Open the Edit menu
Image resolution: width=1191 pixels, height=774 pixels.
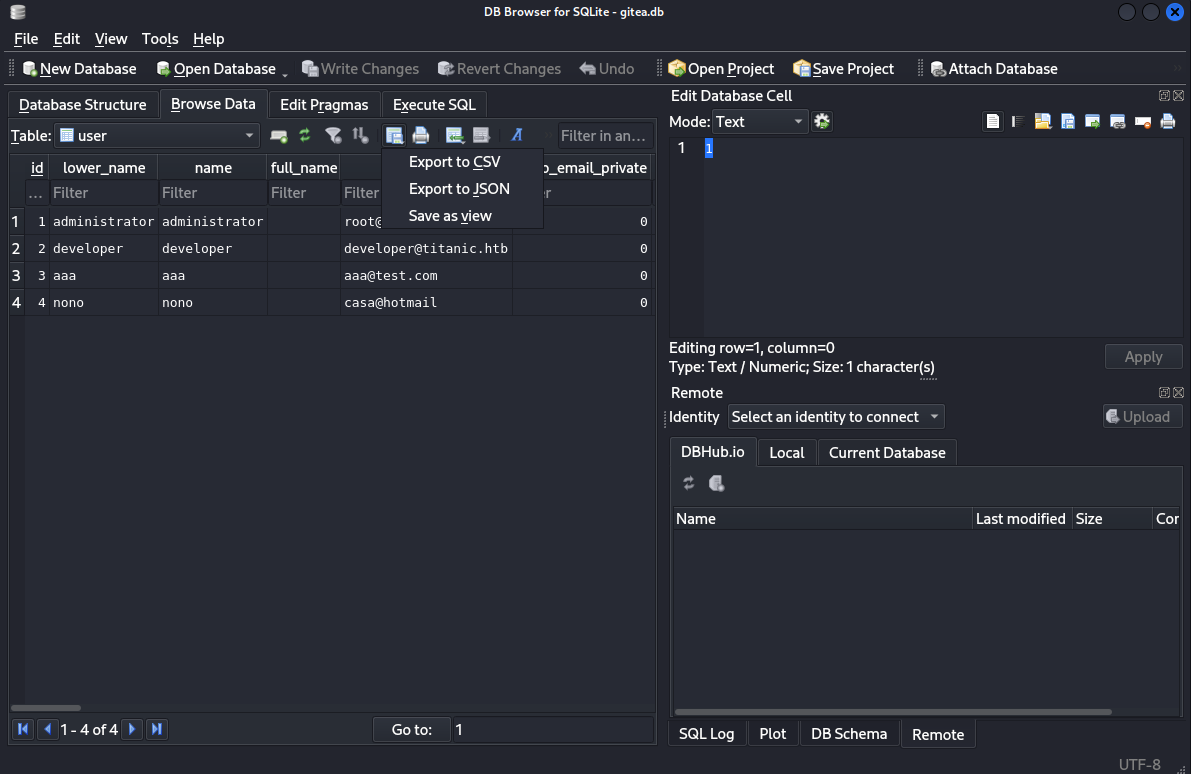[x=66, y=39]
